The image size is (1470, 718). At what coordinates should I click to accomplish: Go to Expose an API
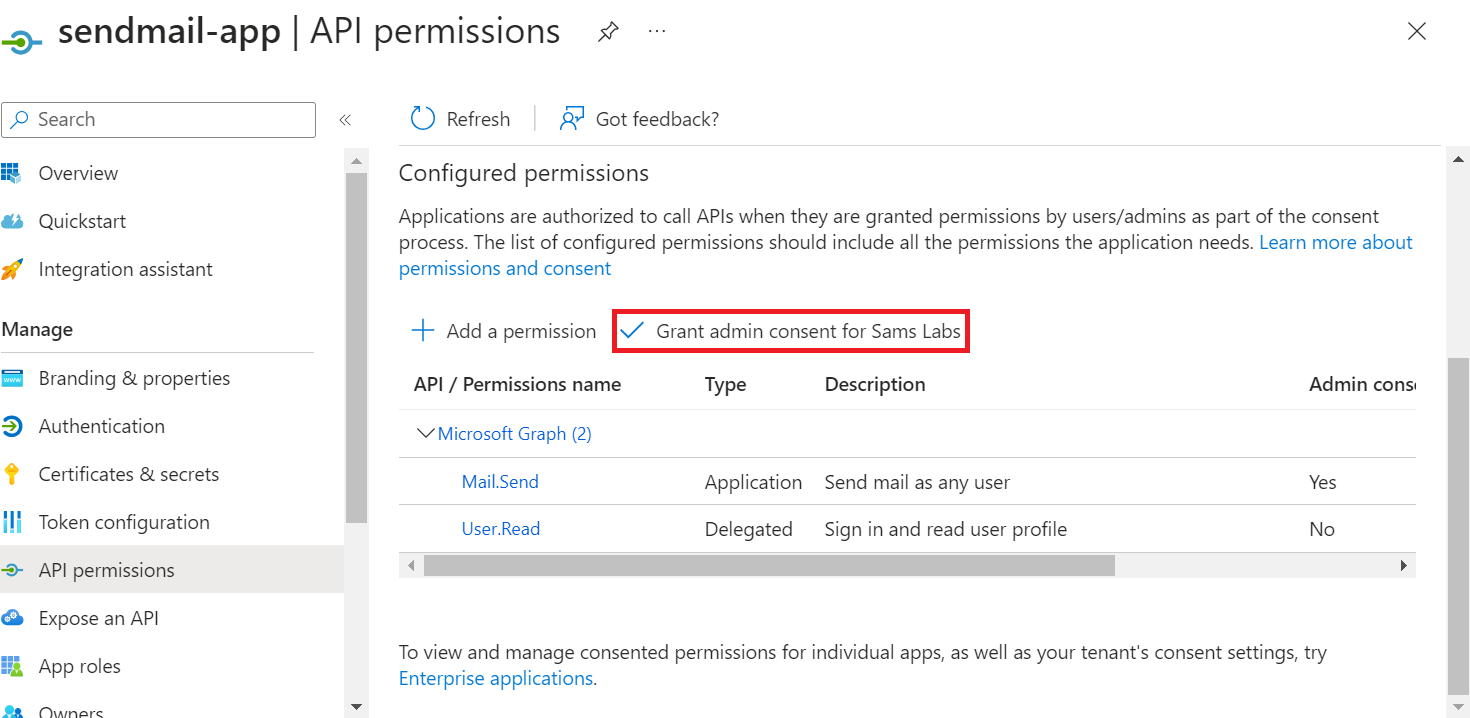click(x=98, y=618)
